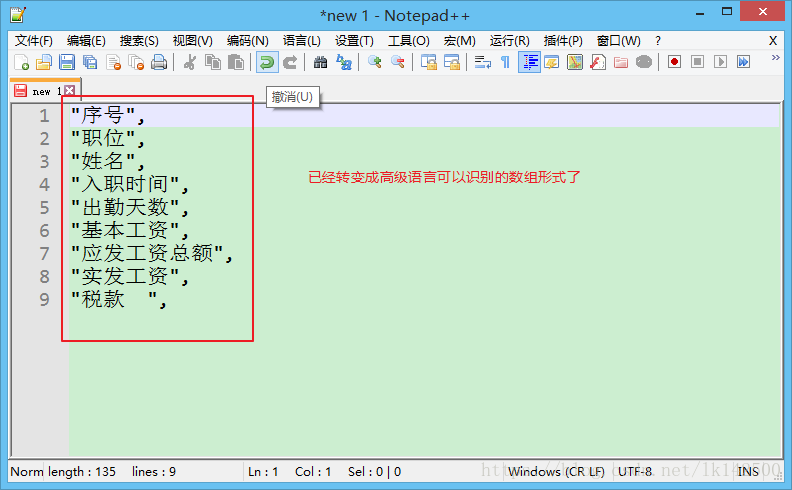Screen dimensions: 792x490
Task: Click the Save All icon
Action: pos(90,62)
